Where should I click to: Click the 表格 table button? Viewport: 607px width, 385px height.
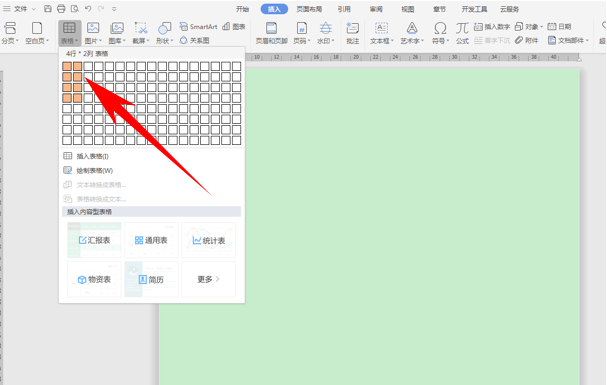coord(70,33)
